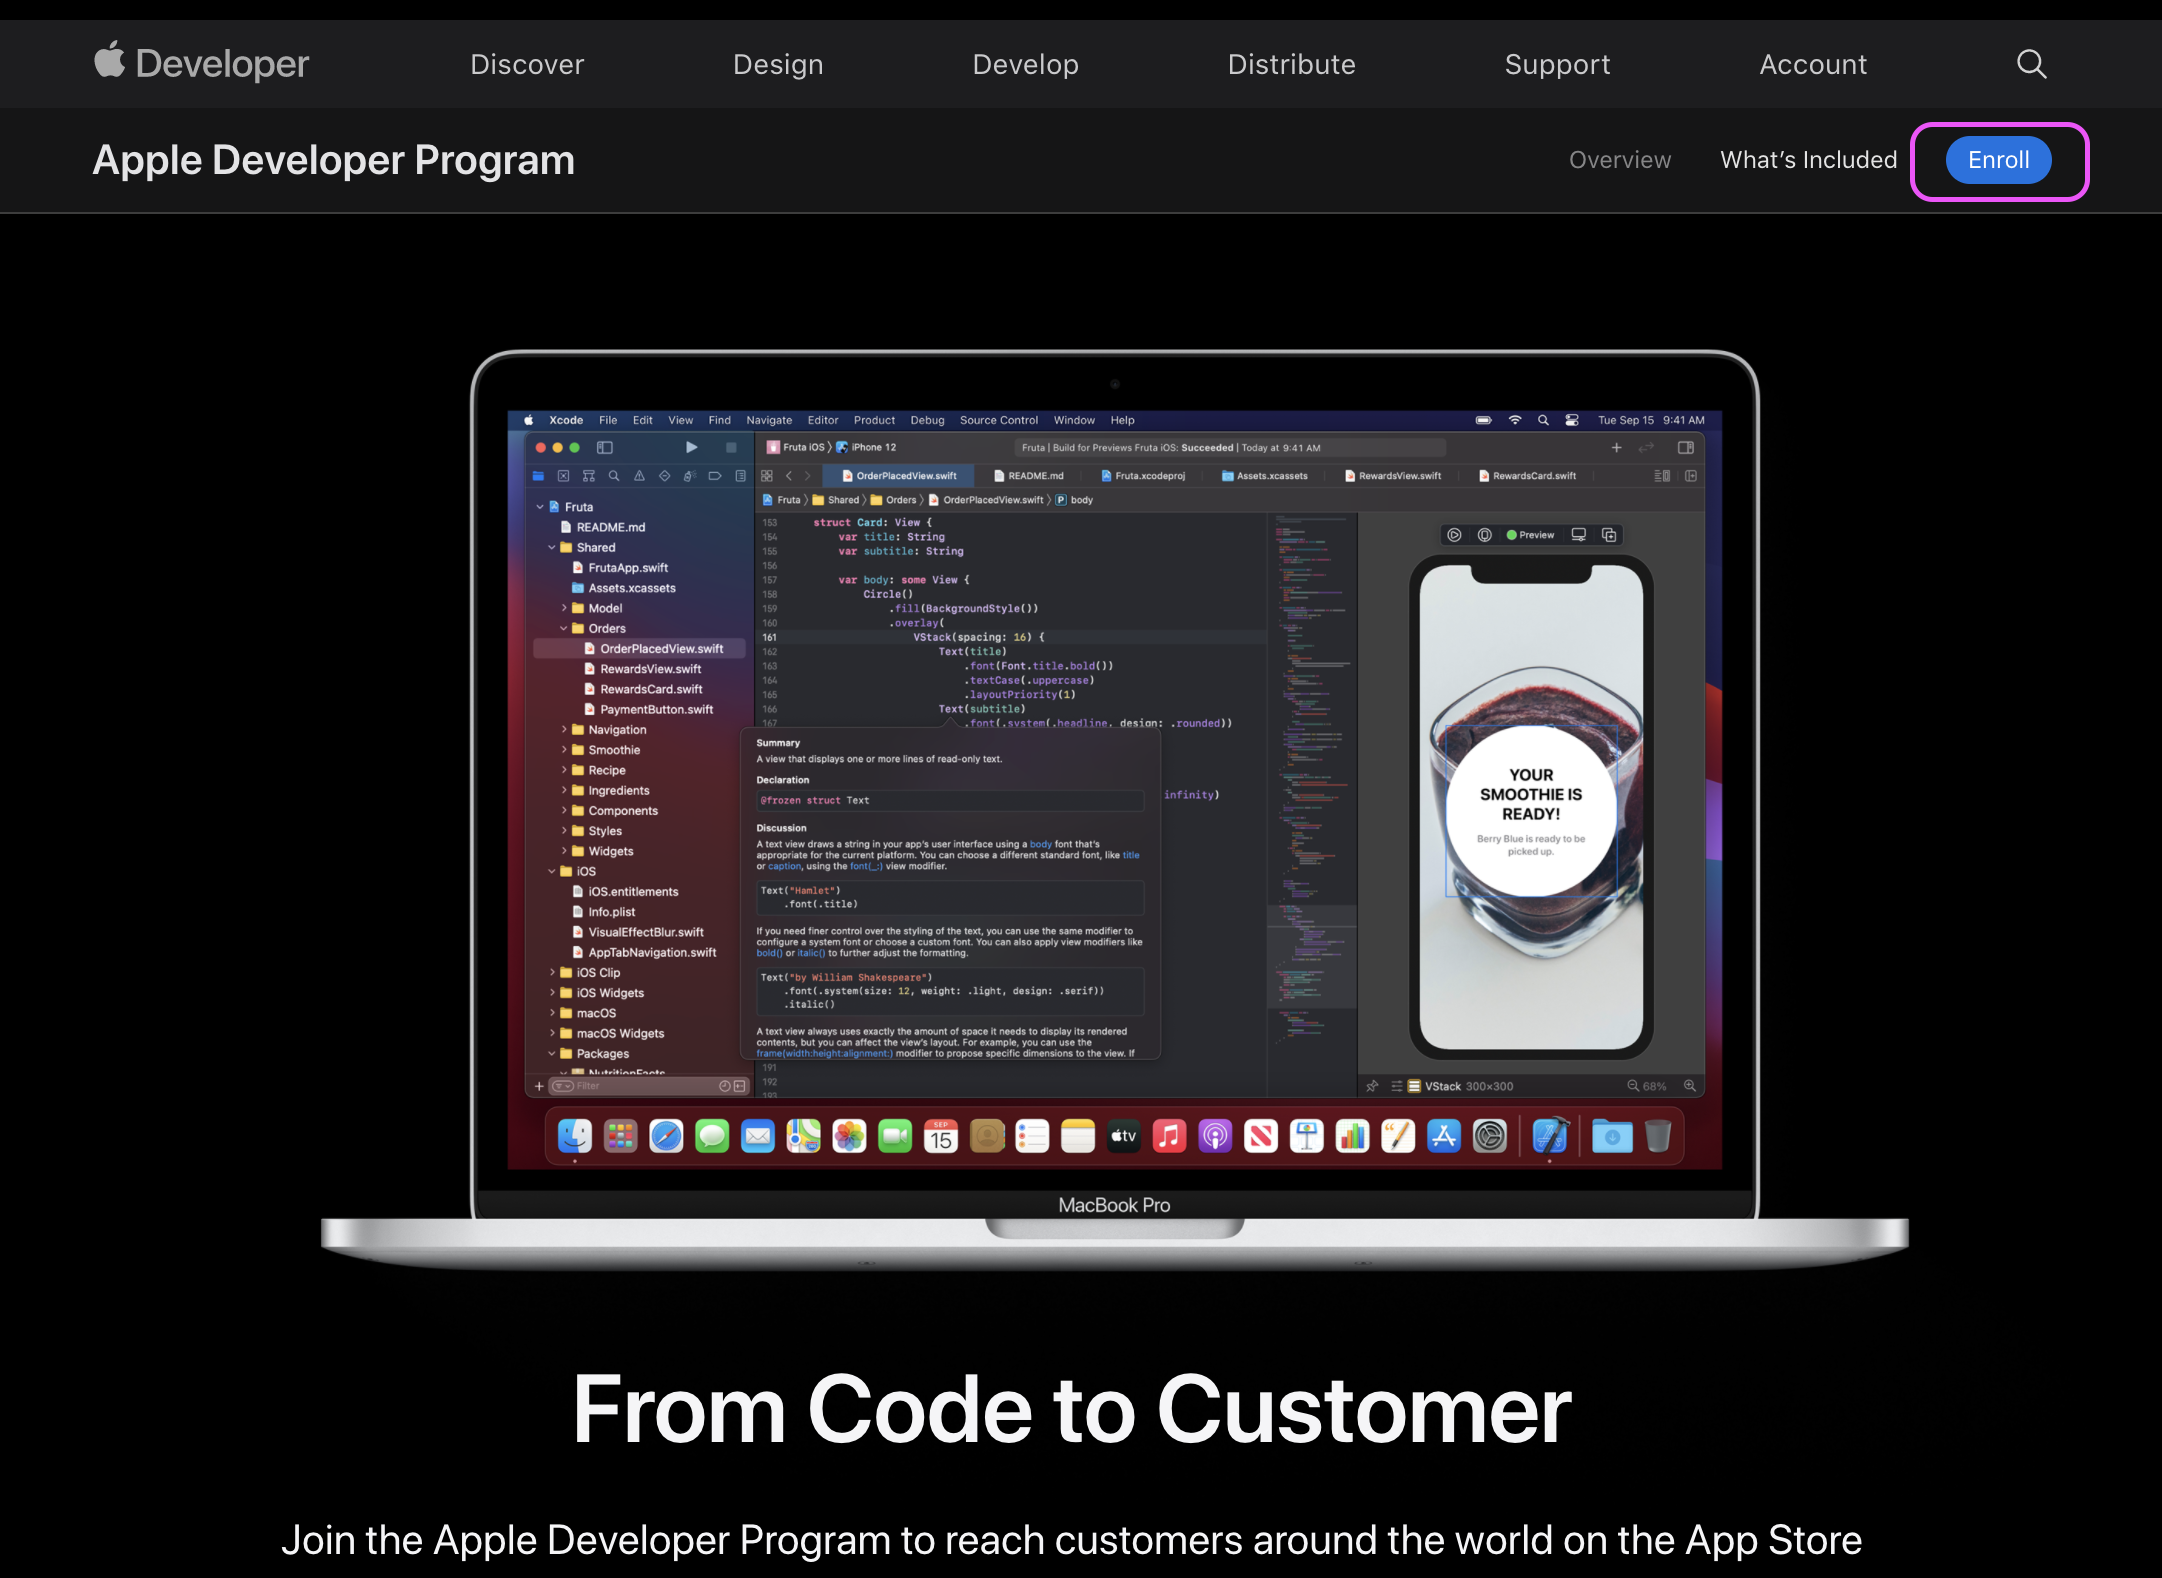This screenshot has width=2162, height=1578.
Task: Click the 68% zoom control under the canvas
Action: click(x=1654, y=1086)
